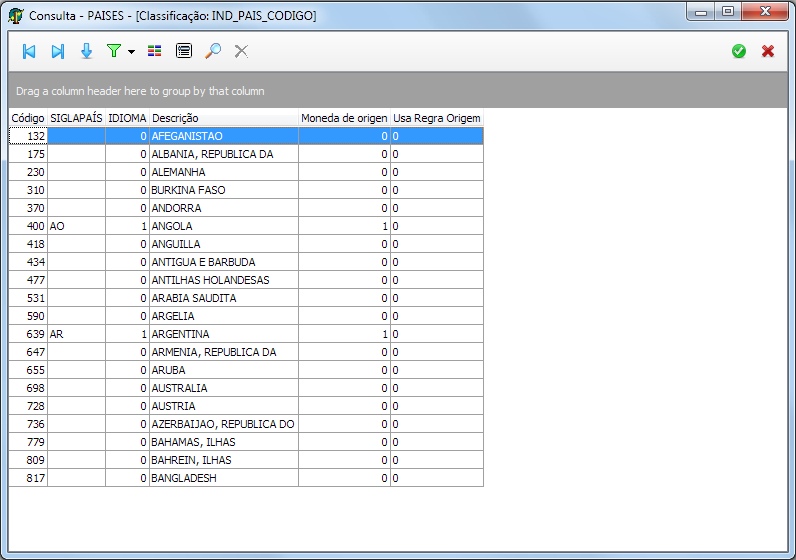Screen dimensions: 796x560
Task: Select the ANGOLA description cell
Action: tap(222, 226)
